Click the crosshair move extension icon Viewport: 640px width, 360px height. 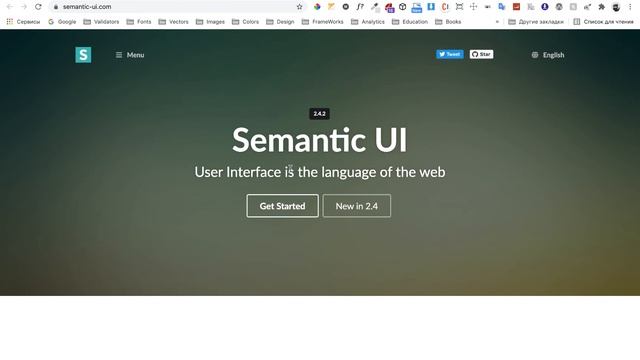[x=473, y=7]
